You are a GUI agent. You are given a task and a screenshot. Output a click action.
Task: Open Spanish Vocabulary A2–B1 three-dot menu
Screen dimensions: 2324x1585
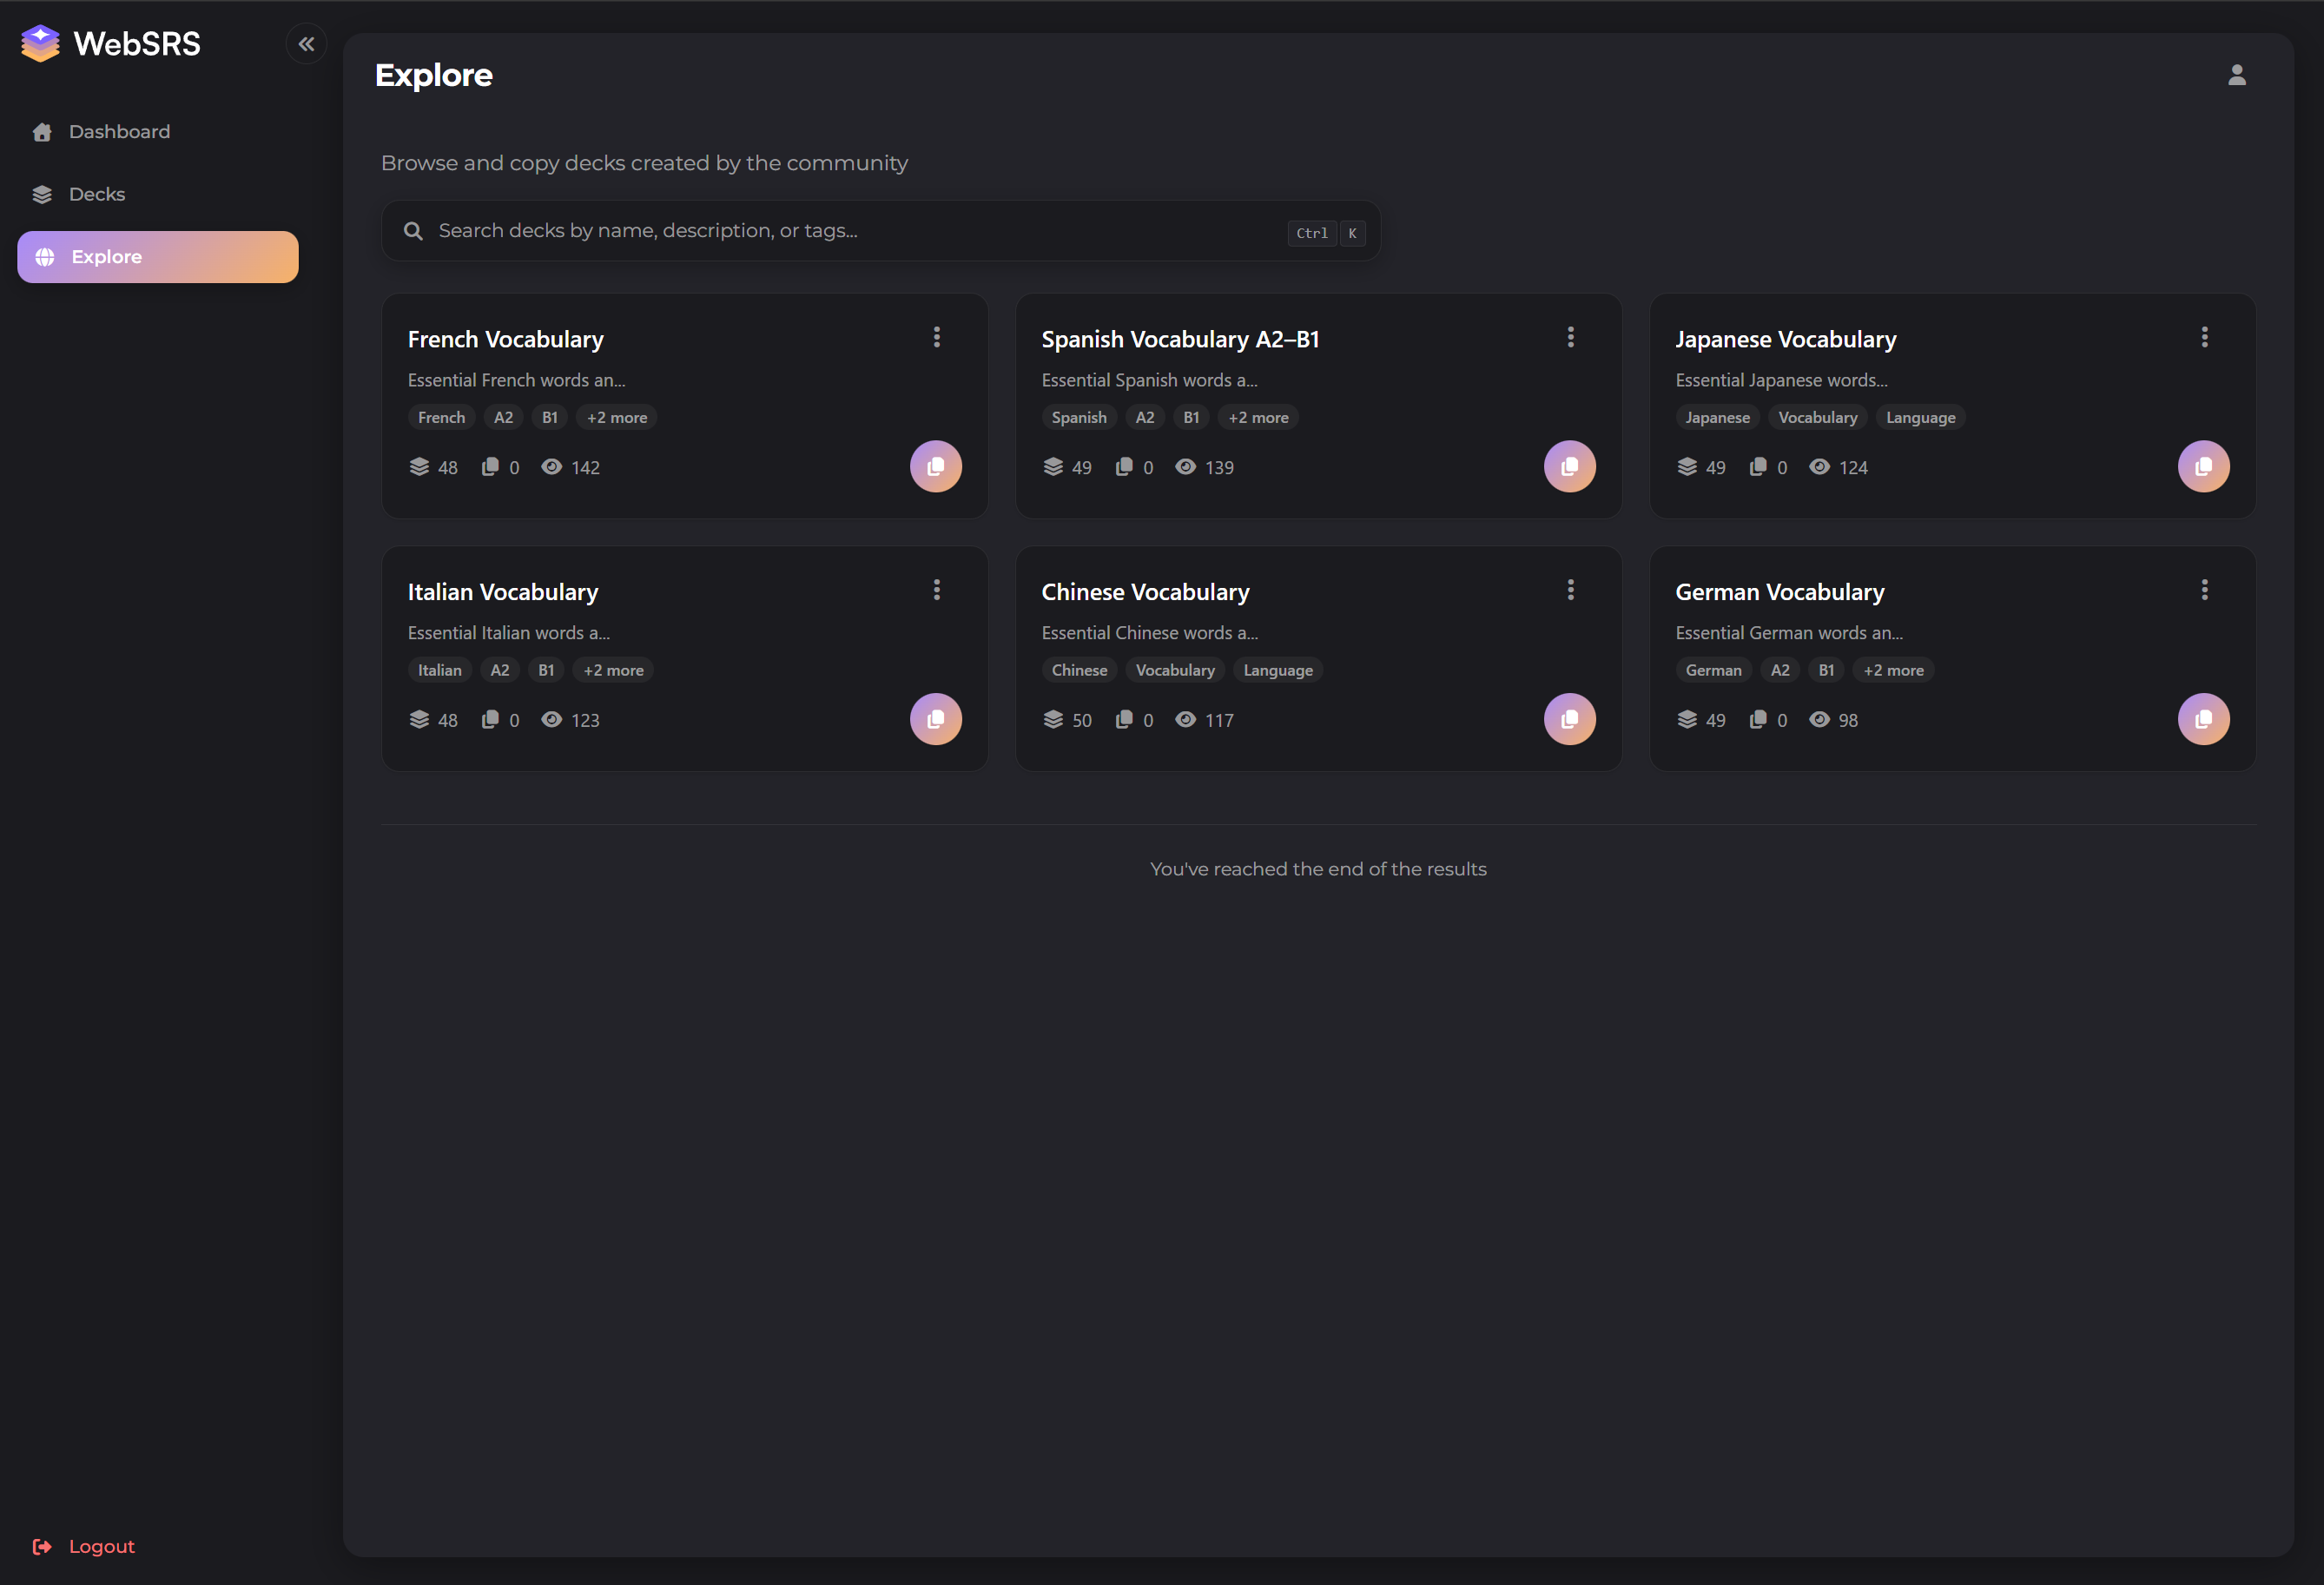[1570, 337]
